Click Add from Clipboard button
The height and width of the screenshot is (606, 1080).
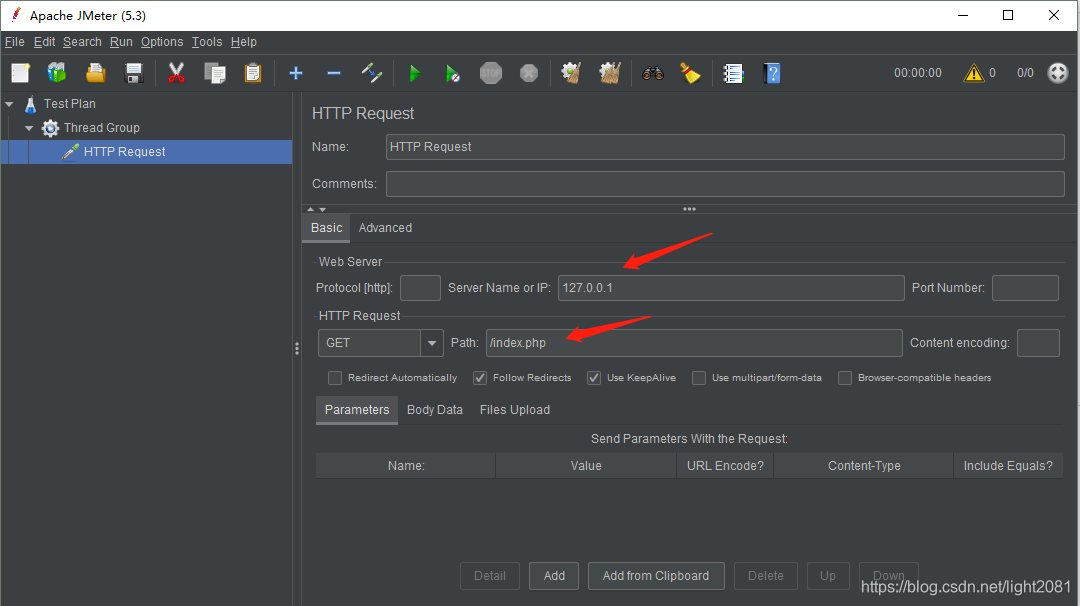[x=656, y=576]
